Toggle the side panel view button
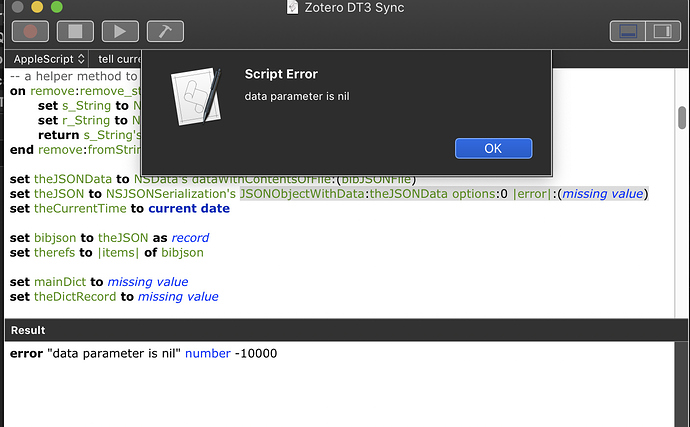This screenshot has height=427, width=690. coord(663,31)
